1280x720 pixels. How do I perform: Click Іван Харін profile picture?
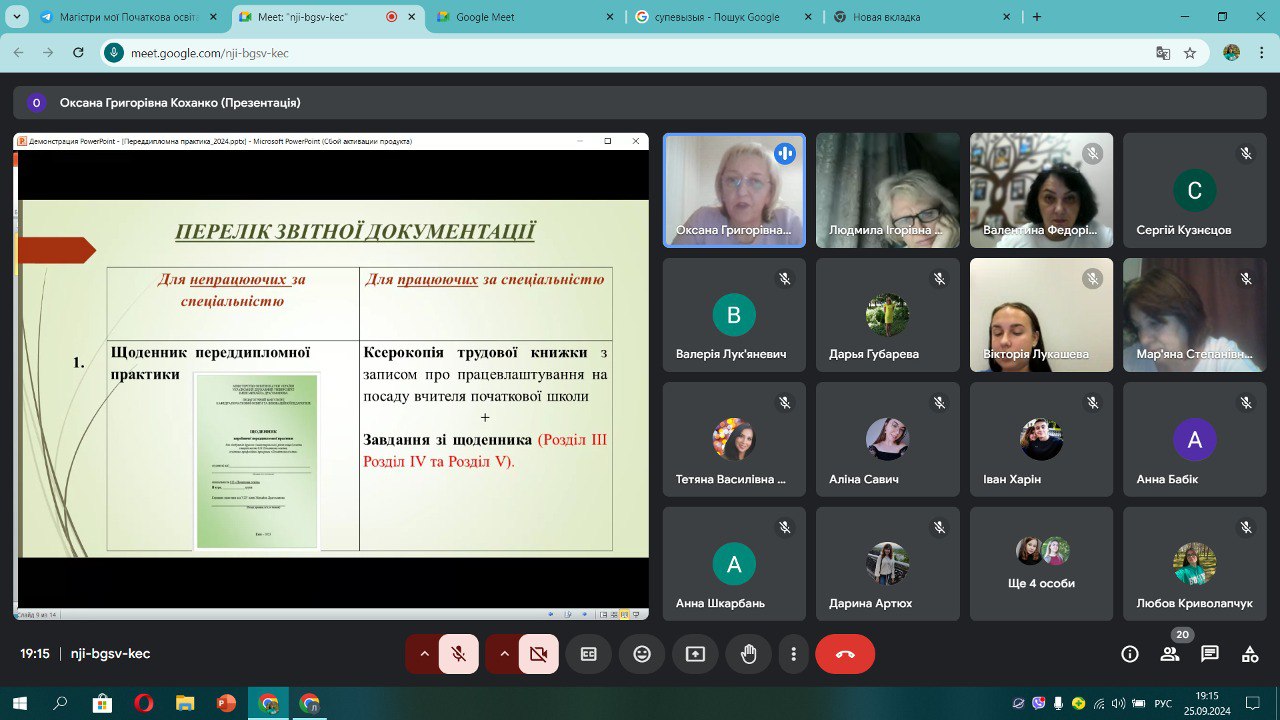[x=1041, y=439]
